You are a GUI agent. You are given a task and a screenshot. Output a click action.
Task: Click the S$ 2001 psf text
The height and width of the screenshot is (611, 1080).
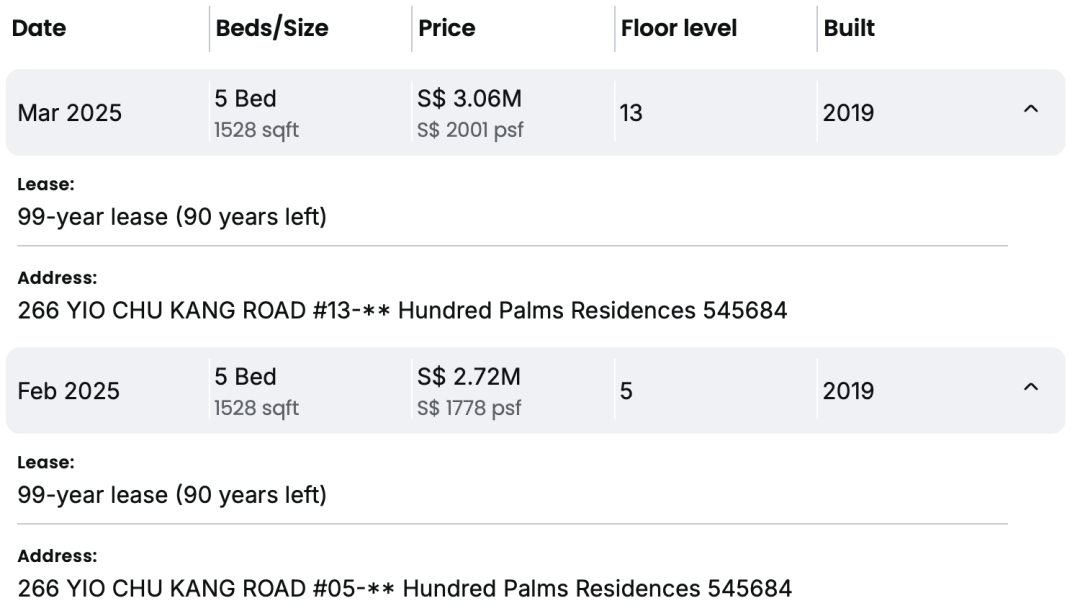pyautogui.click(x=470, y=130)
